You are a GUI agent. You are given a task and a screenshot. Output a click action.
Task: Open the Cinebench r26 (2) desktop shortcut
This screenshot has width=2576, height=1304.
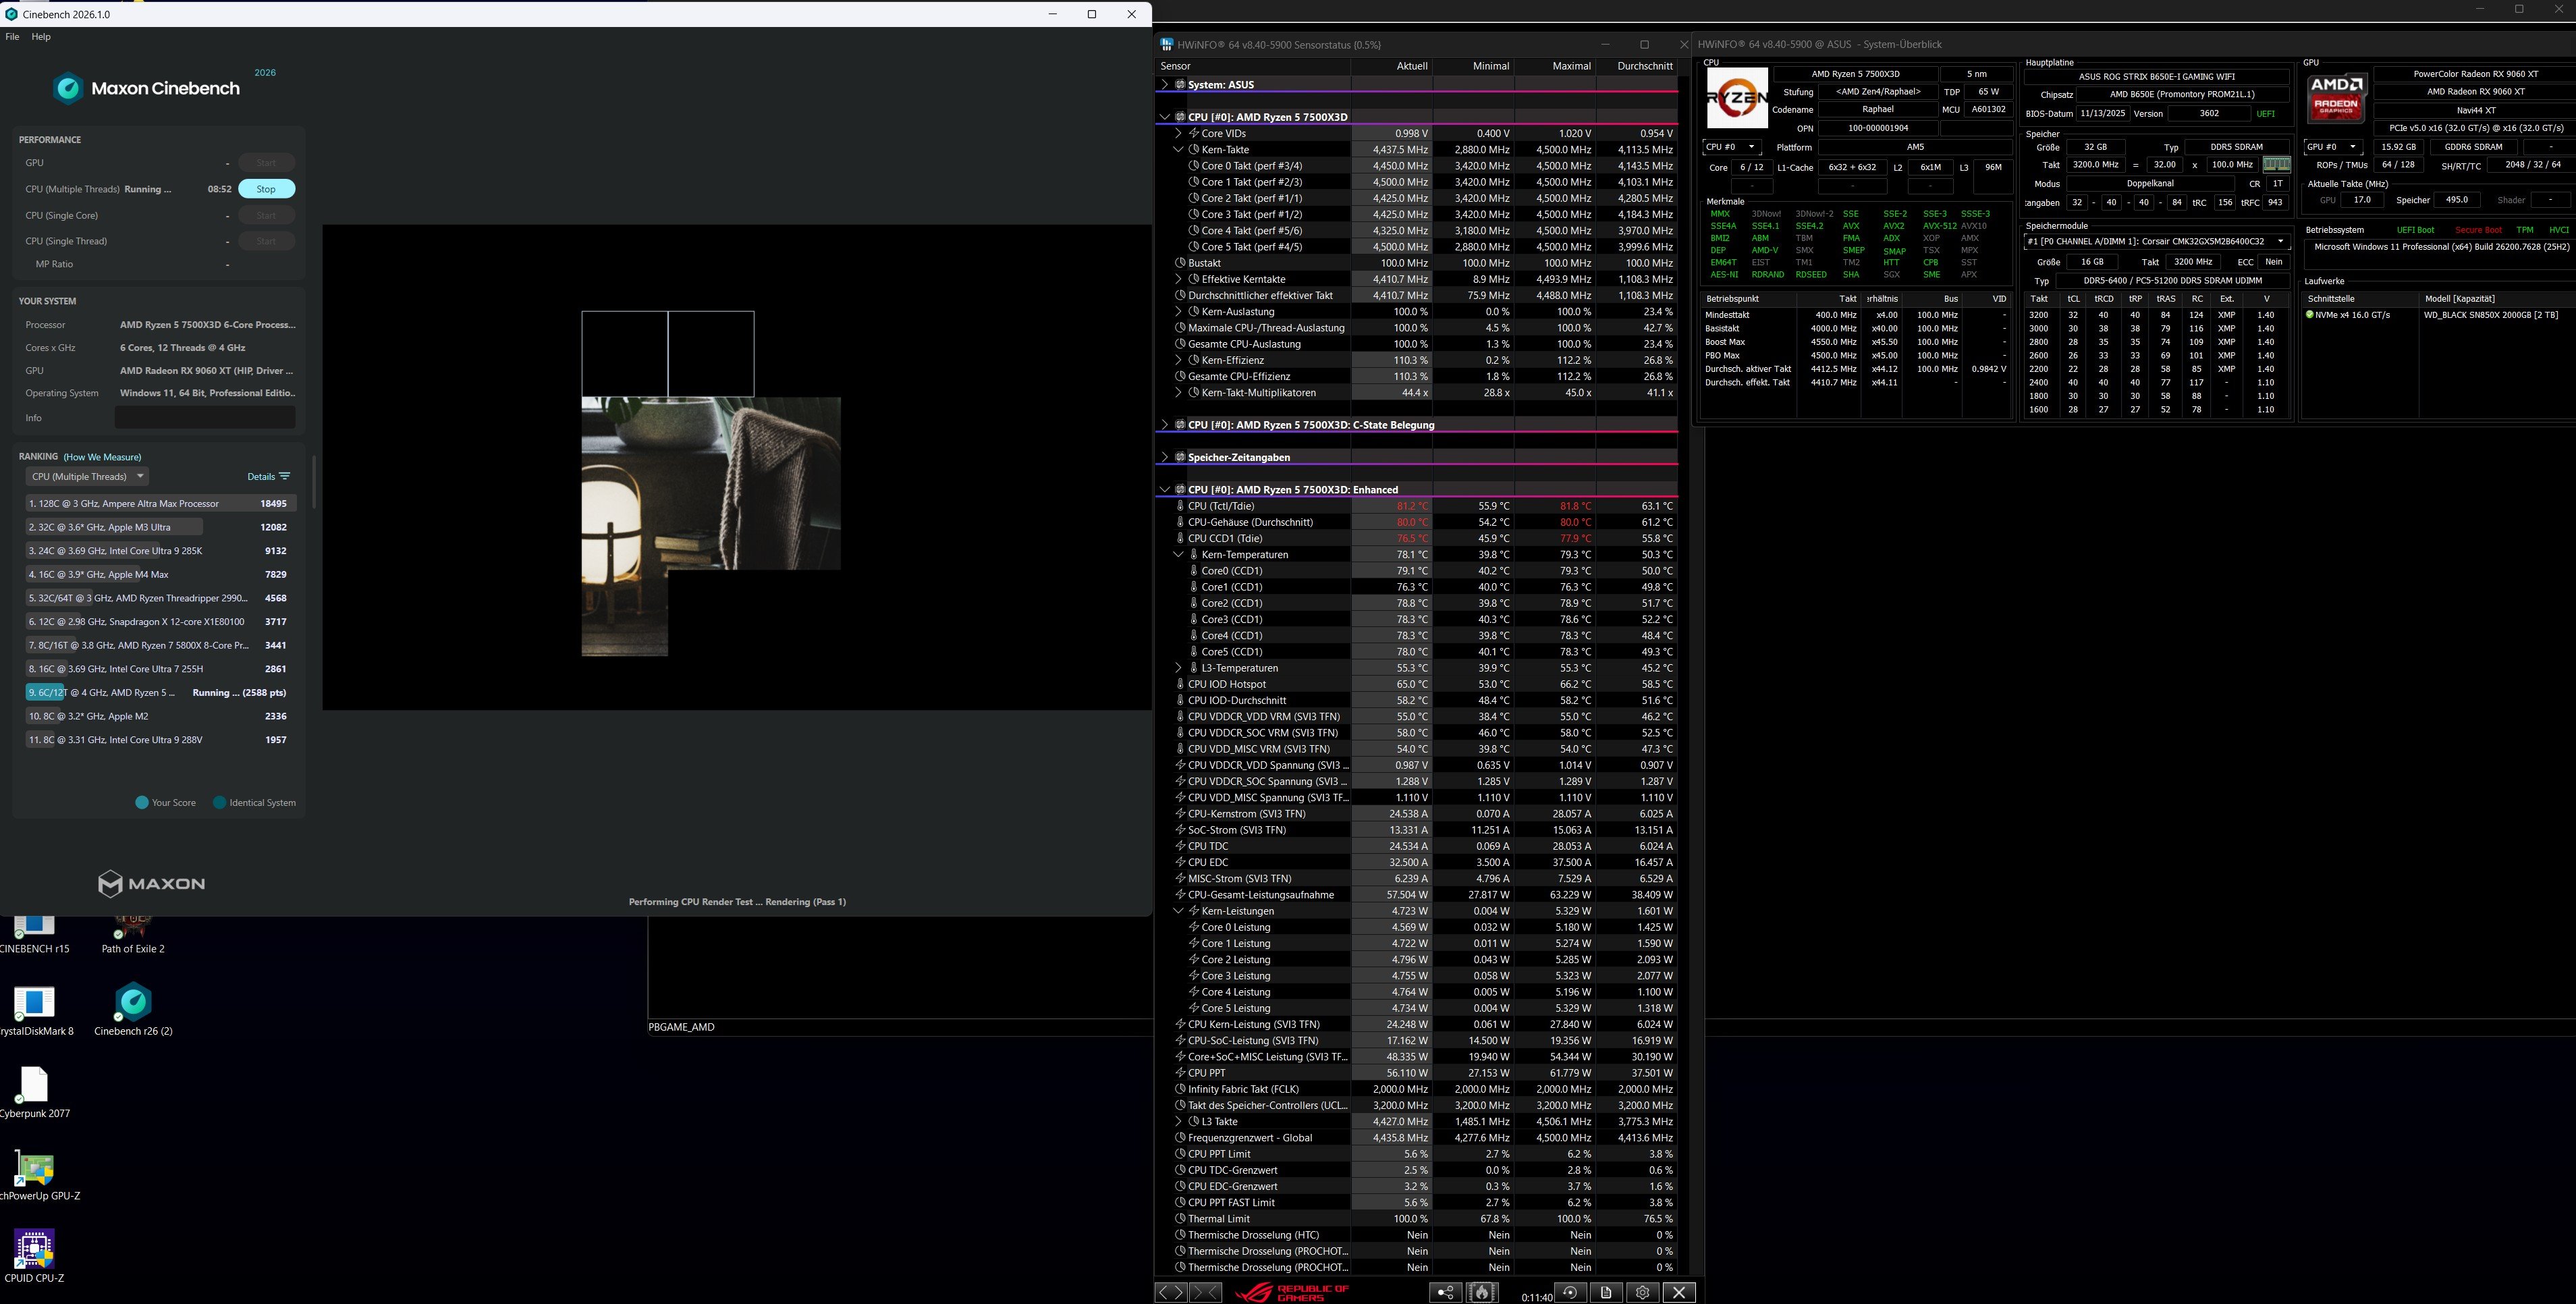(x=133, y=1003)
